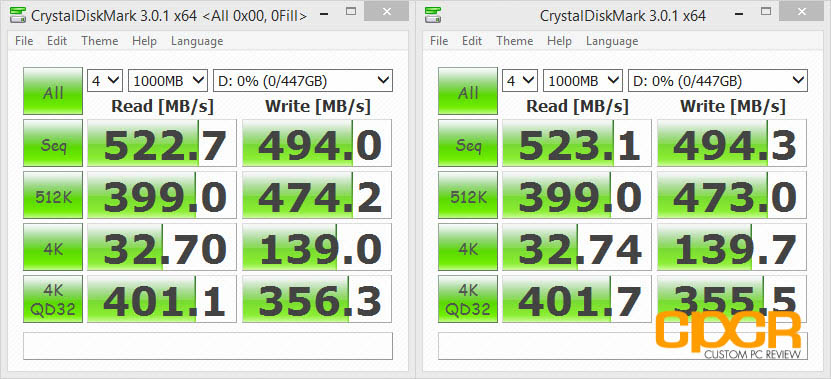The width and height of the screenshot is (831, 379).
Task: Expand the D: drive selector in right window
Action: [718, 81]
